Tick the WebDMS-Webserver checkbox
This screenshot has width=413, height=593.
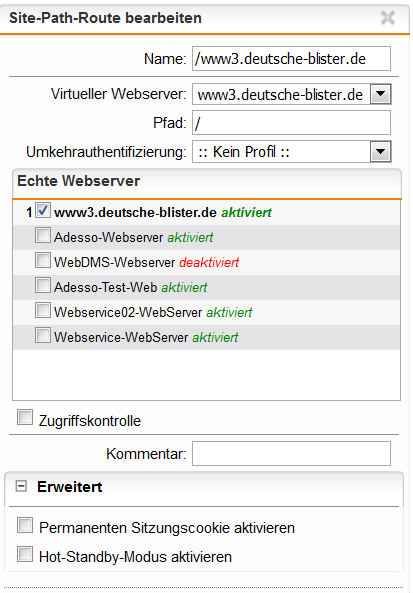[43, 260]
